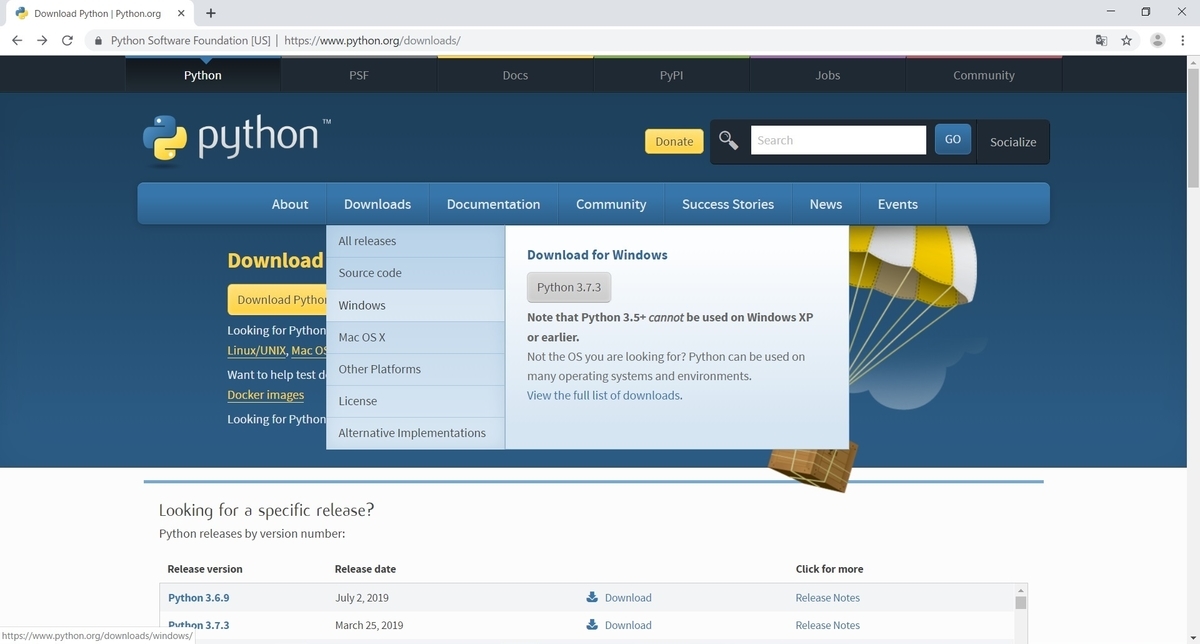The width and height of the screenshot is (1200, 644).
Task: Click the GO search button
Action: (x=953, y=139)
